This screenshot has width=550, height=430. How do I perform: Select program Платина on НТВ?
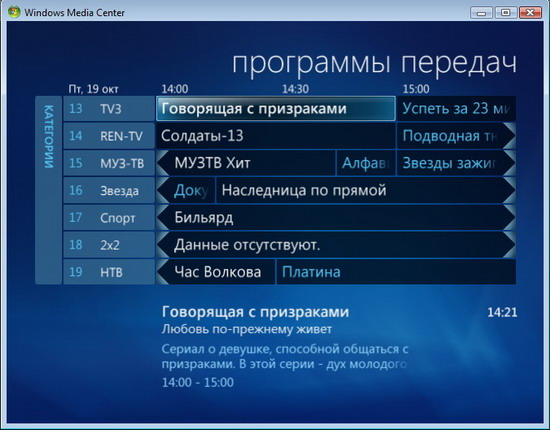[x=396, y=272]
